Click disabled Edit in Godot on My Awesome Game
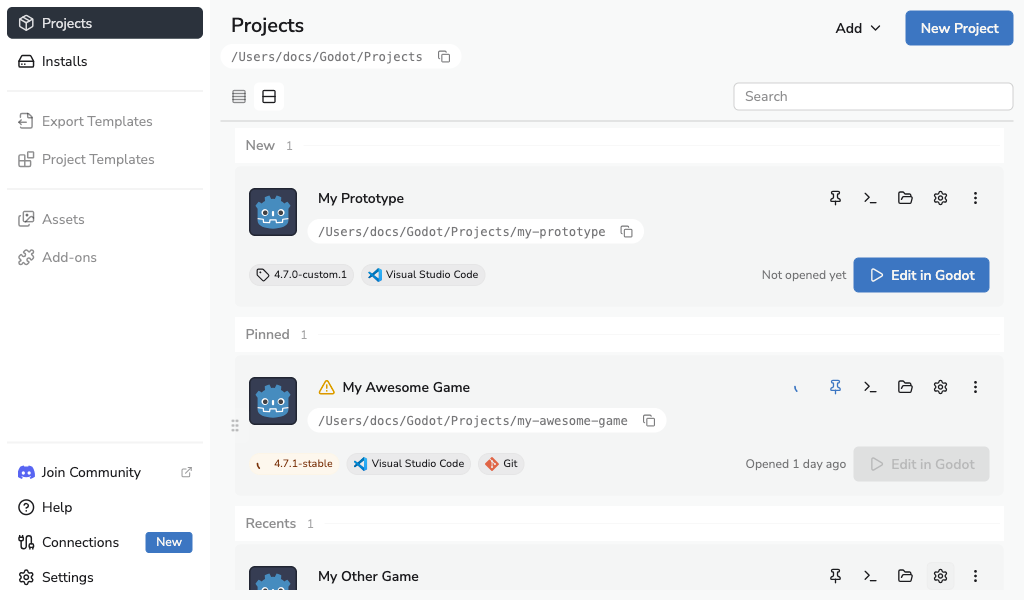The image size is (1024, 600). [921, 464]
